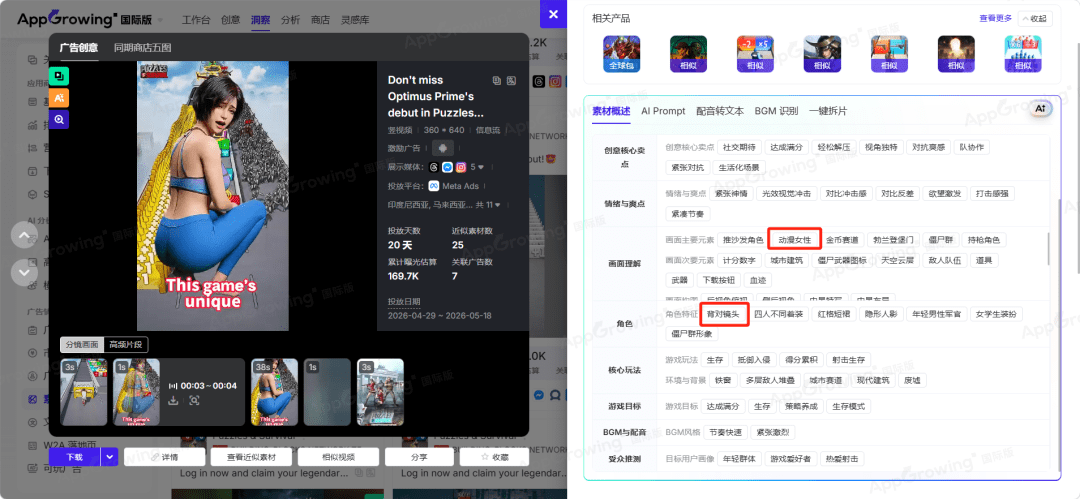Viewport: 1080px width, 499px height.
Task: Click the 策略养成 tag
Action: (802, 406)
